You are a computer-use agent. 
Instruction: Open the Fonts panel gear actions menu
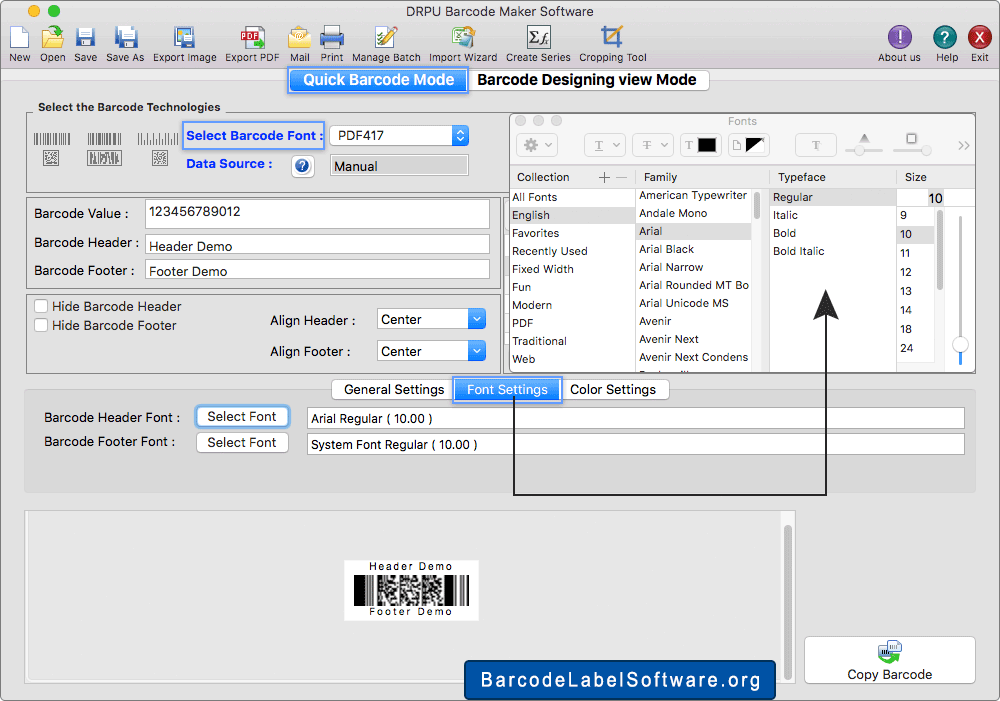(537, 145)
